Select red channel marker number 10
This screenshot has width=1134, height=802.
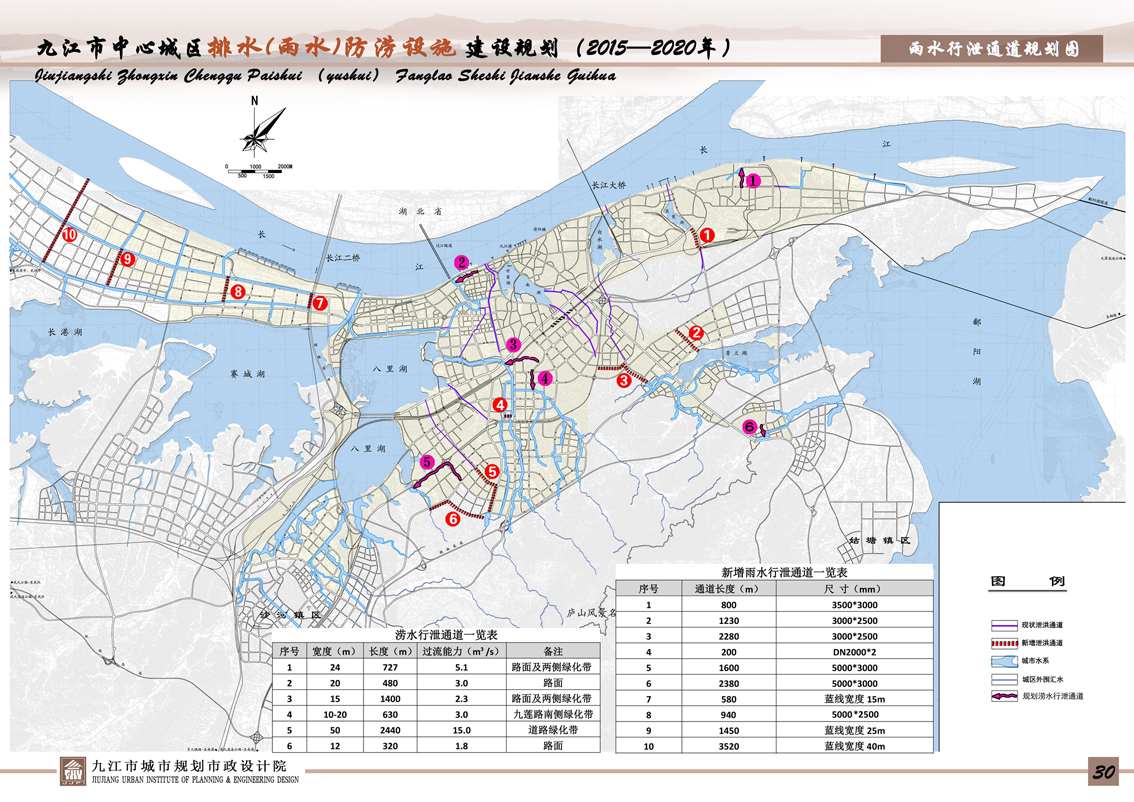[x=69, y=235]
